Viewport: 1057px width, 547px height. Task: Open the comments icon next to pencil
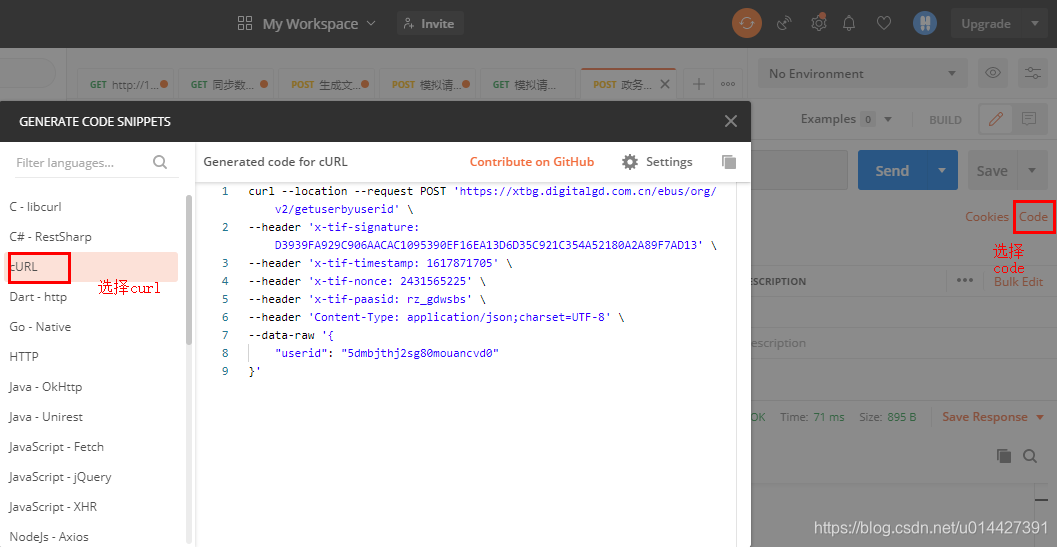coord(1029,119)
